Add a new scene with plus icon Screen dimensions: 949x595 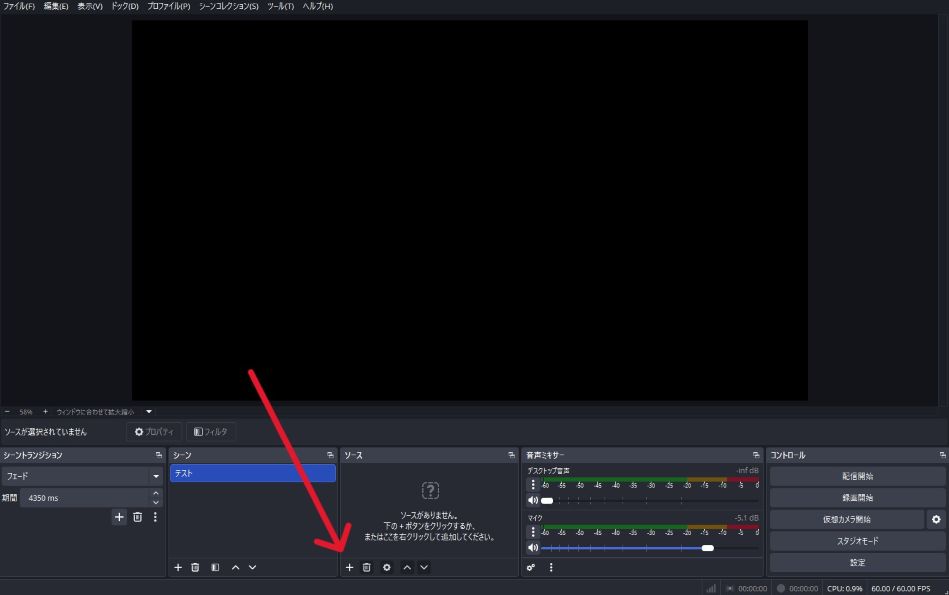(x=178, y=567)
